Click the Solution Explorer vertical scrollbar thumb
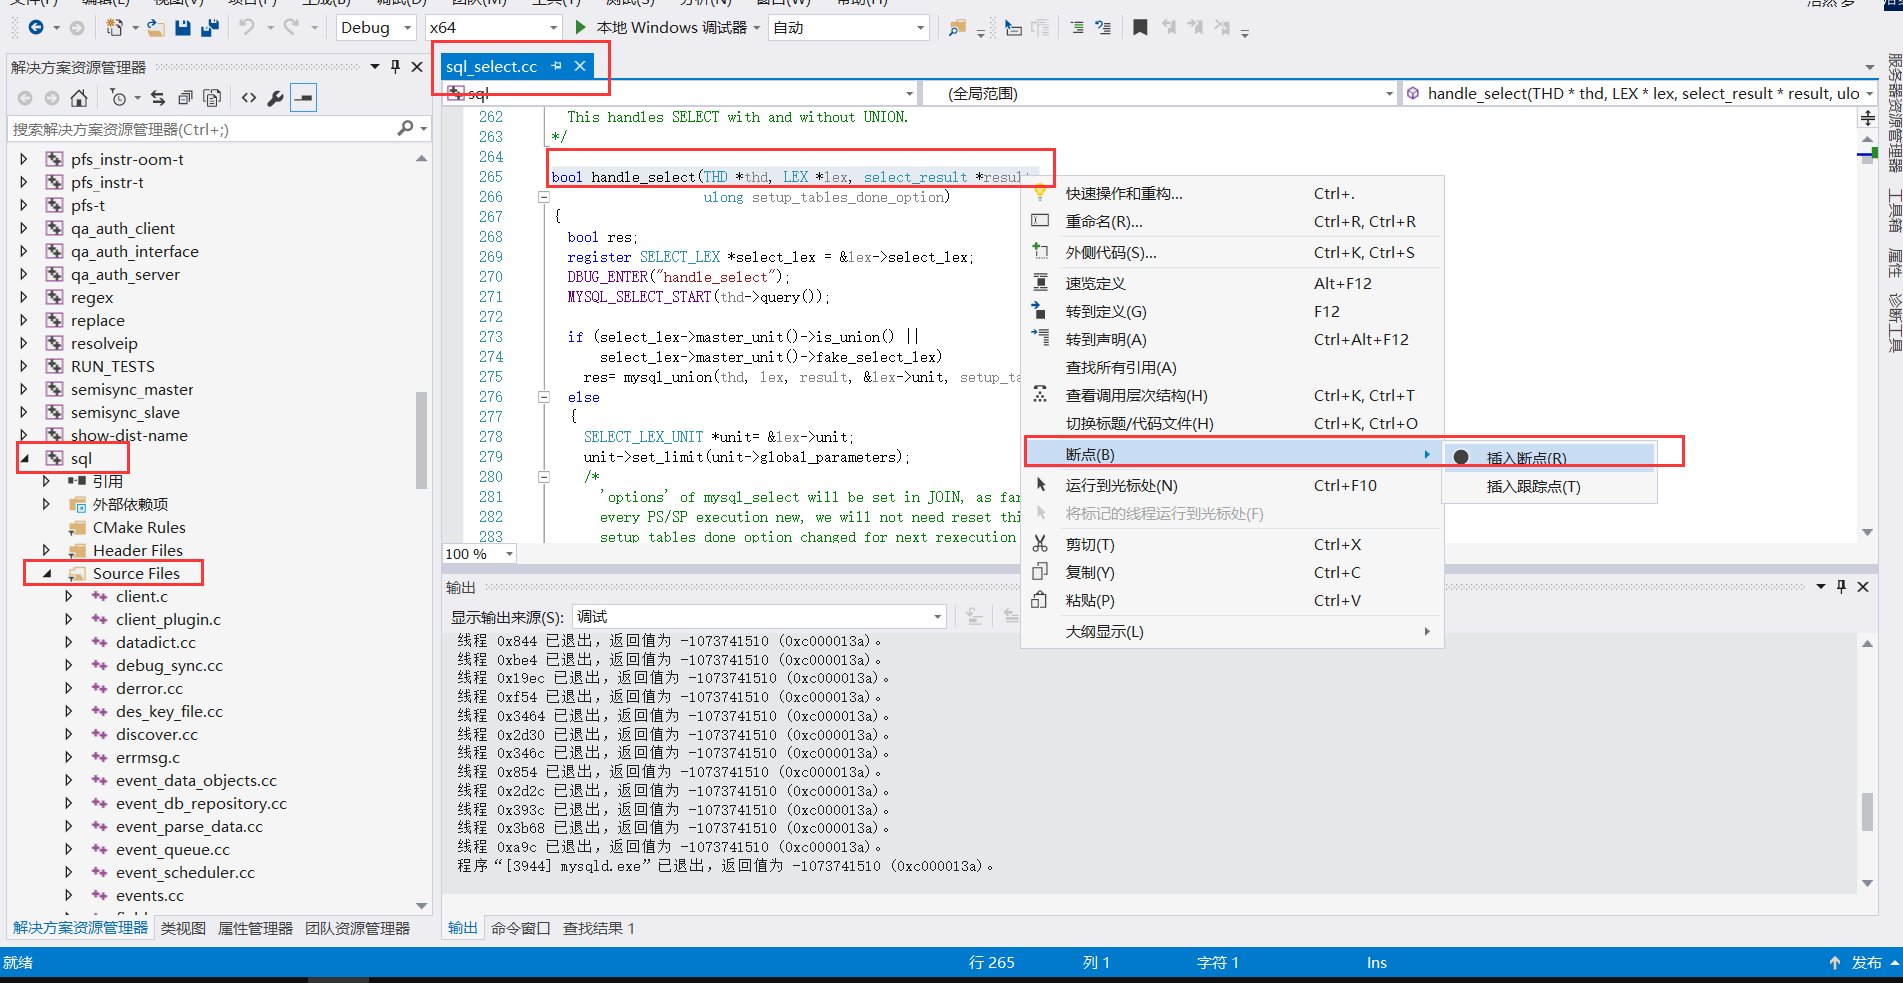This screenshot has height=983, width=1903. pos(421,440)
